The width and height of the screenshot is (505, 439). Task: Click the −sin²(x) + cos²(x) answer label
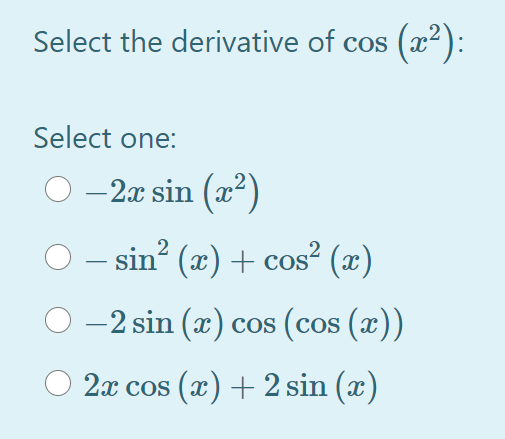[228, 258]
